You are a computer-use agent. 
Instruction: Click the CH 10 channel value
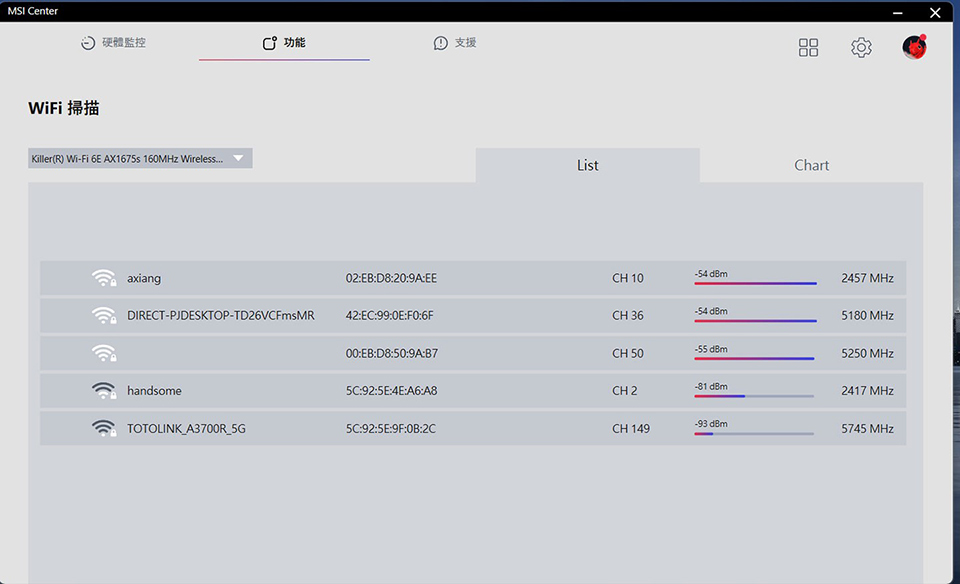[628, 278]
